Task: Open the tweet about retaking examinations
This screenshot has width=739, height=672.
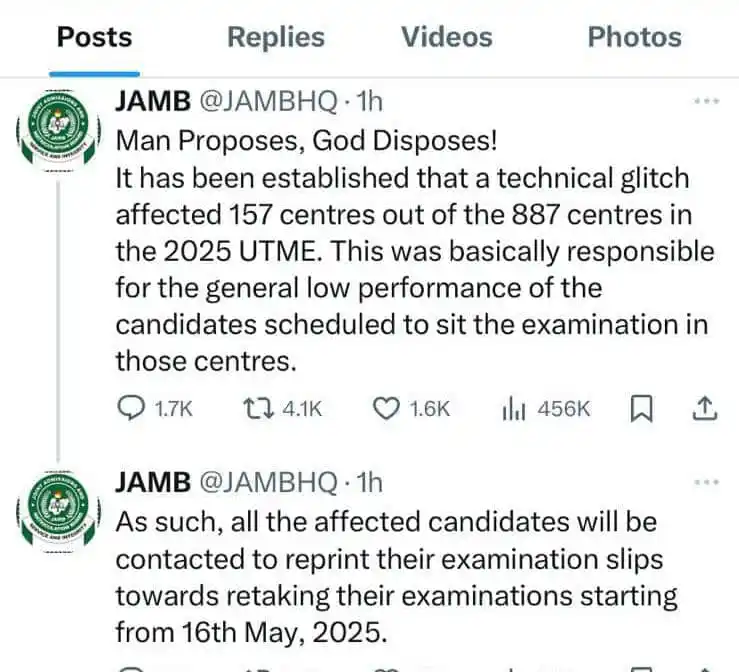Action: (397, 577)
